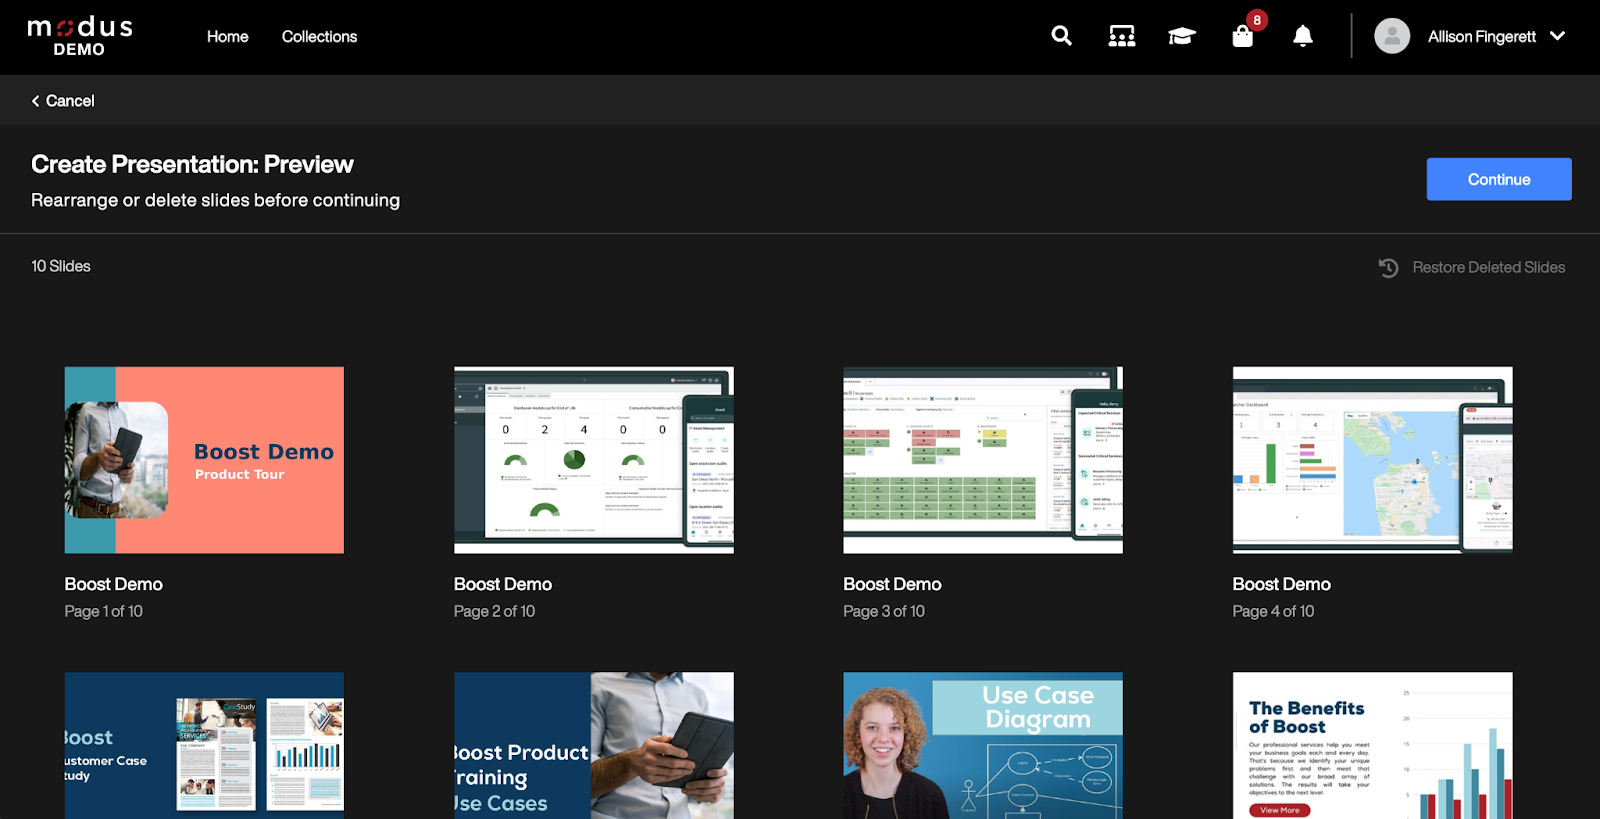Open the shopping bag with 8 items

coord(1242,37)
